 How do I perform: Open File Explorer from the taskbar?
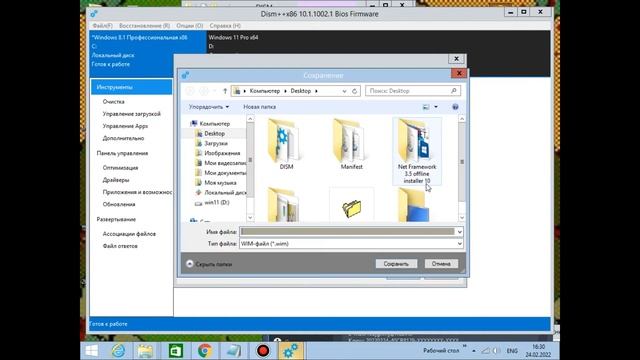tap(145, 351)
